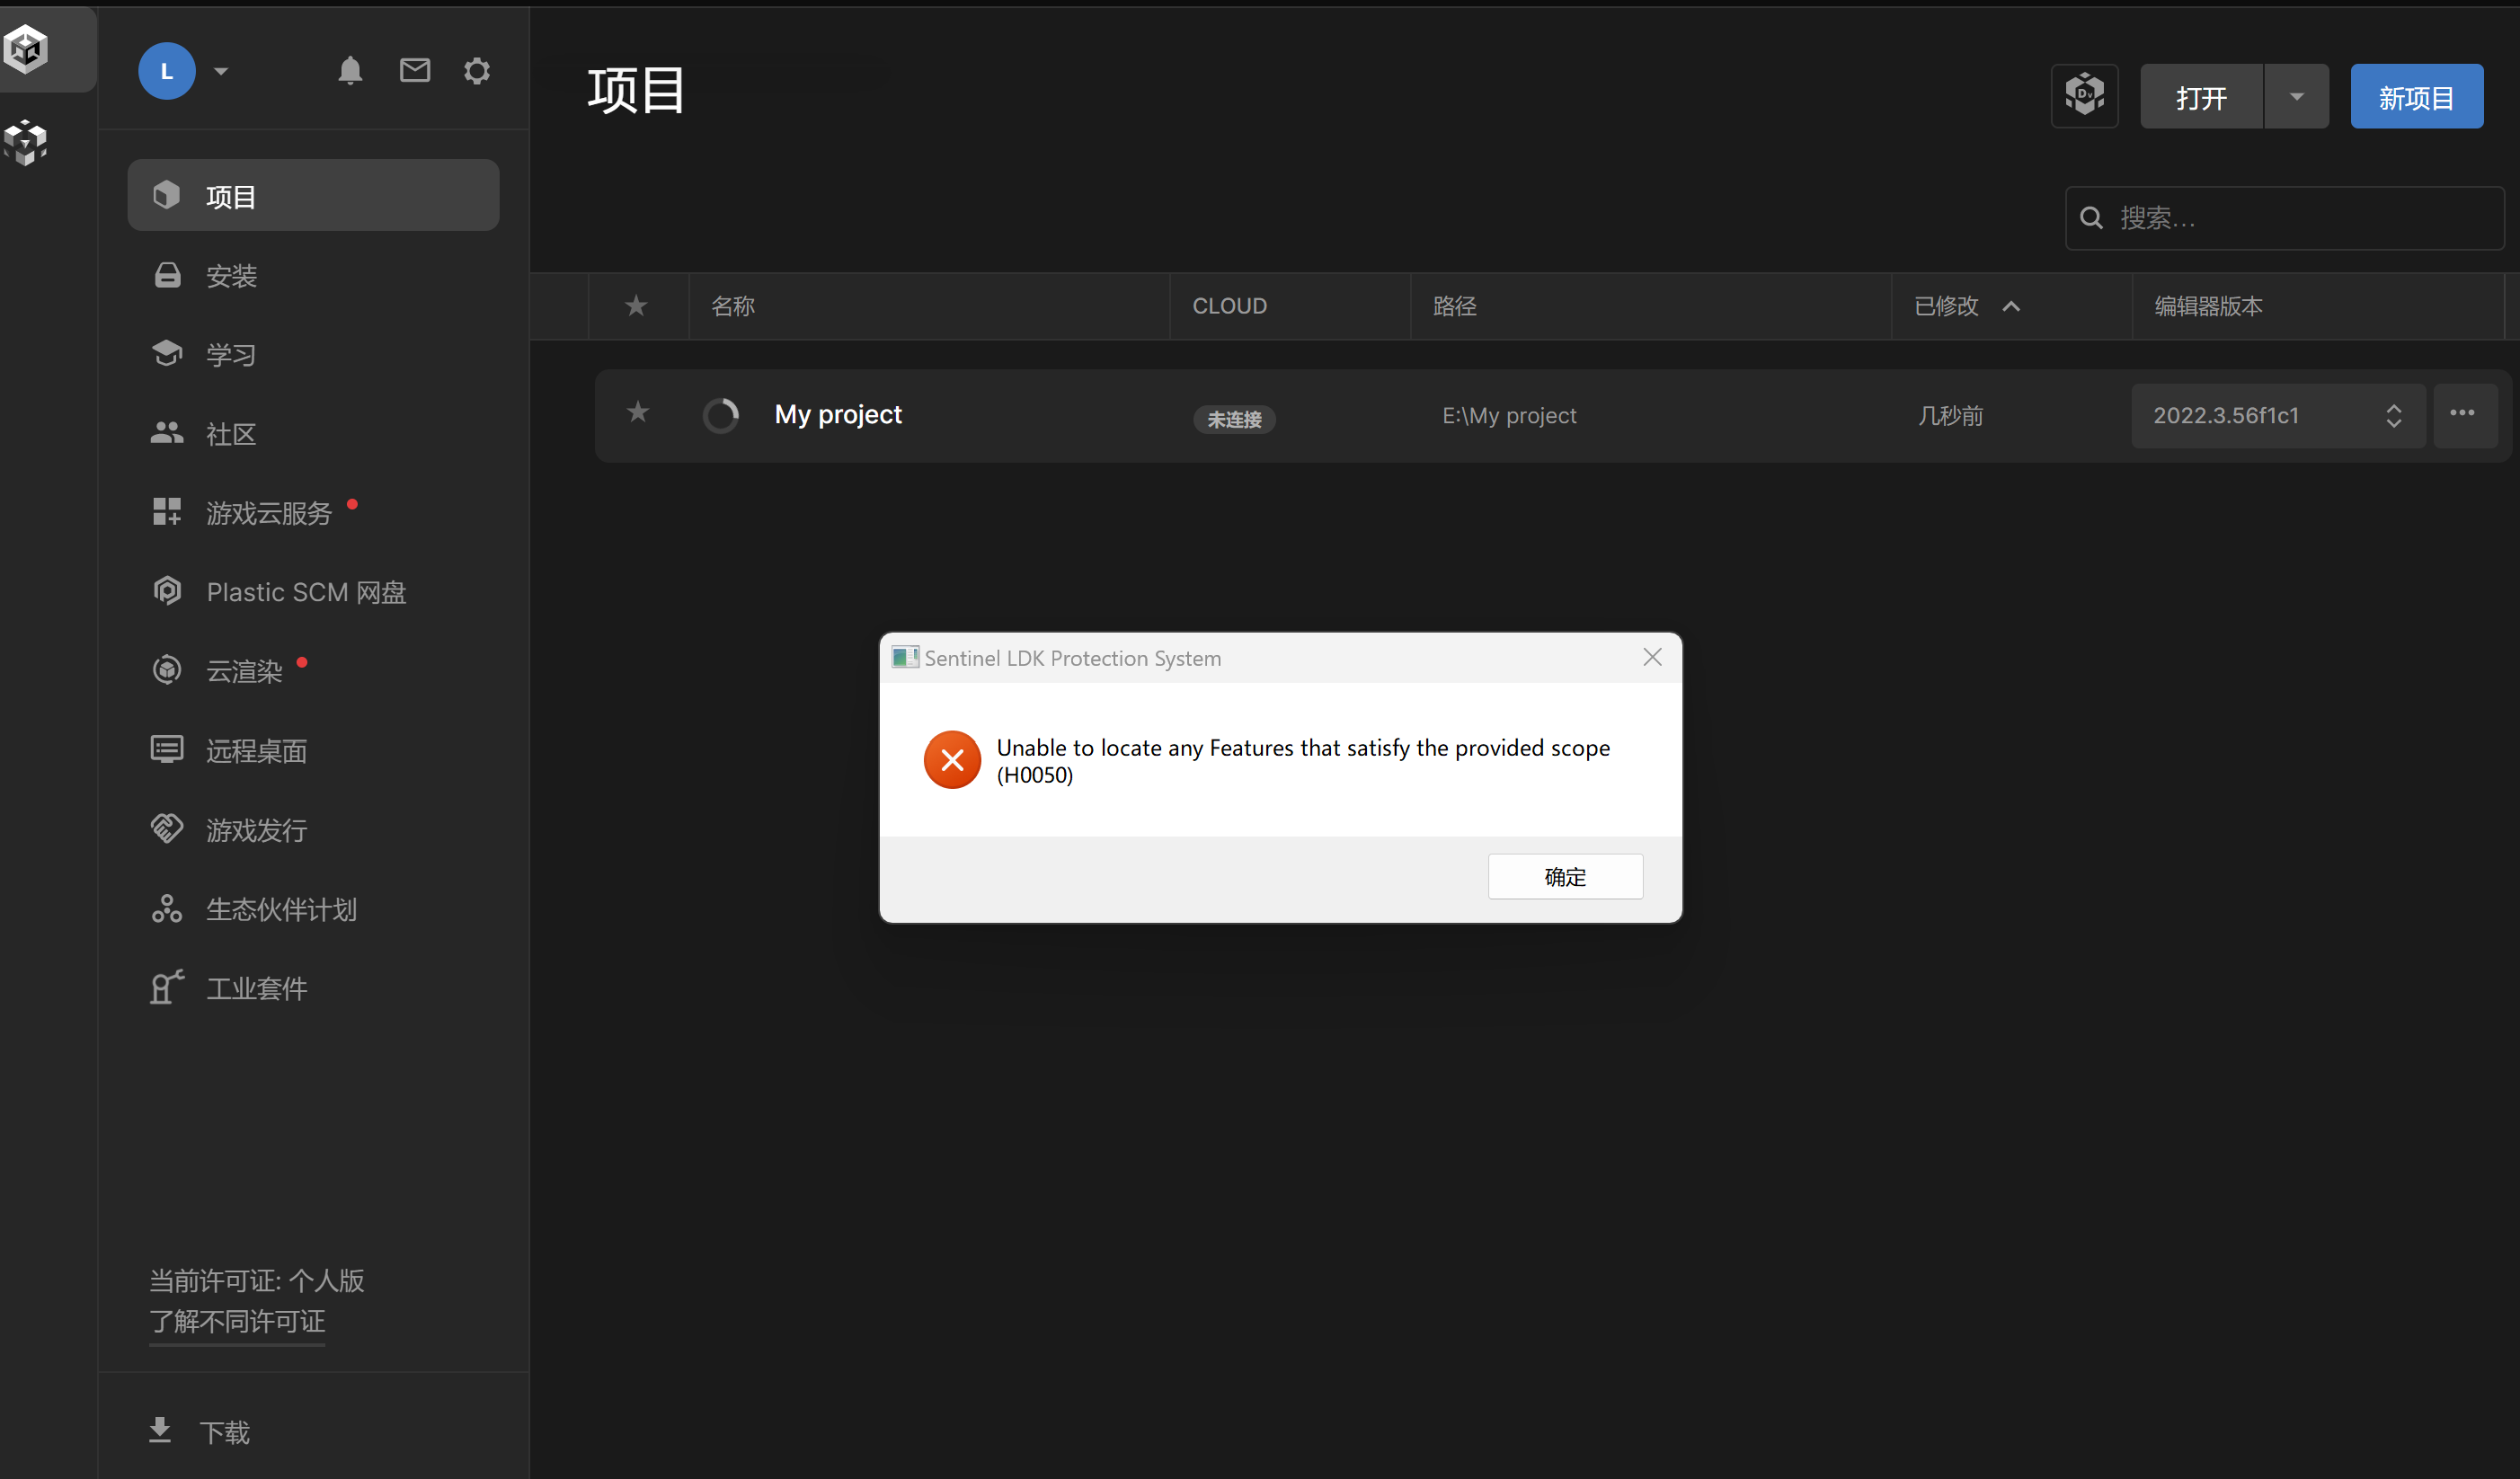Star the My project row

pyautogui.click(x=637, y=412)
